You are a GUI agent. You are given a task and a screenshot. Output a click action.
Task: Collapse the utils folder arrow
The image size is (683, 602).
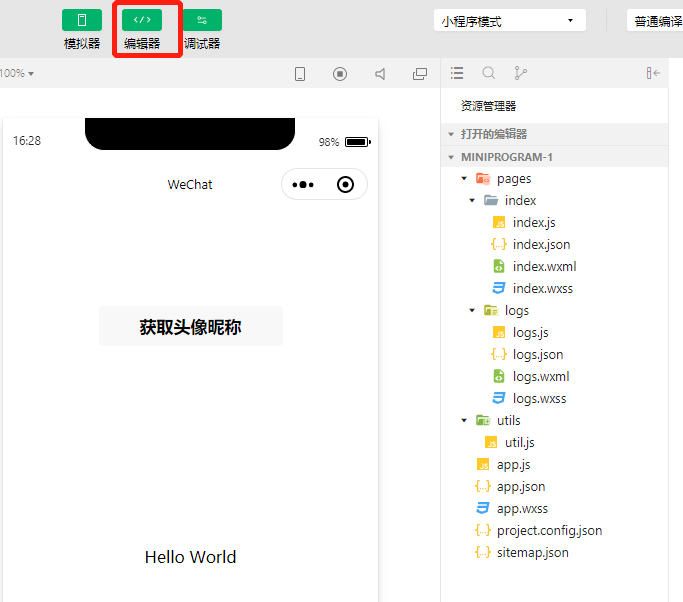(464, 420)
